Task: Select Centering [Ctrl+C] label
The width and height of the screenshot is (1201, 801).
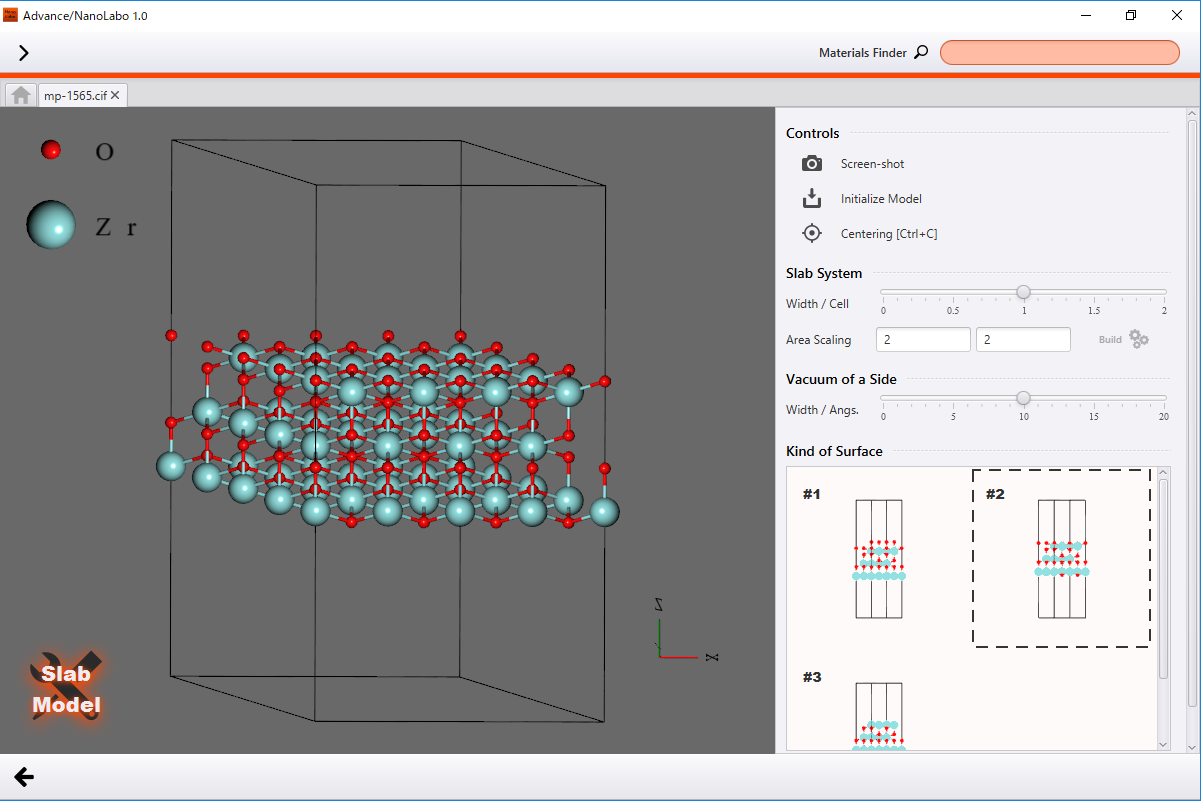Action: click(889, 234)
